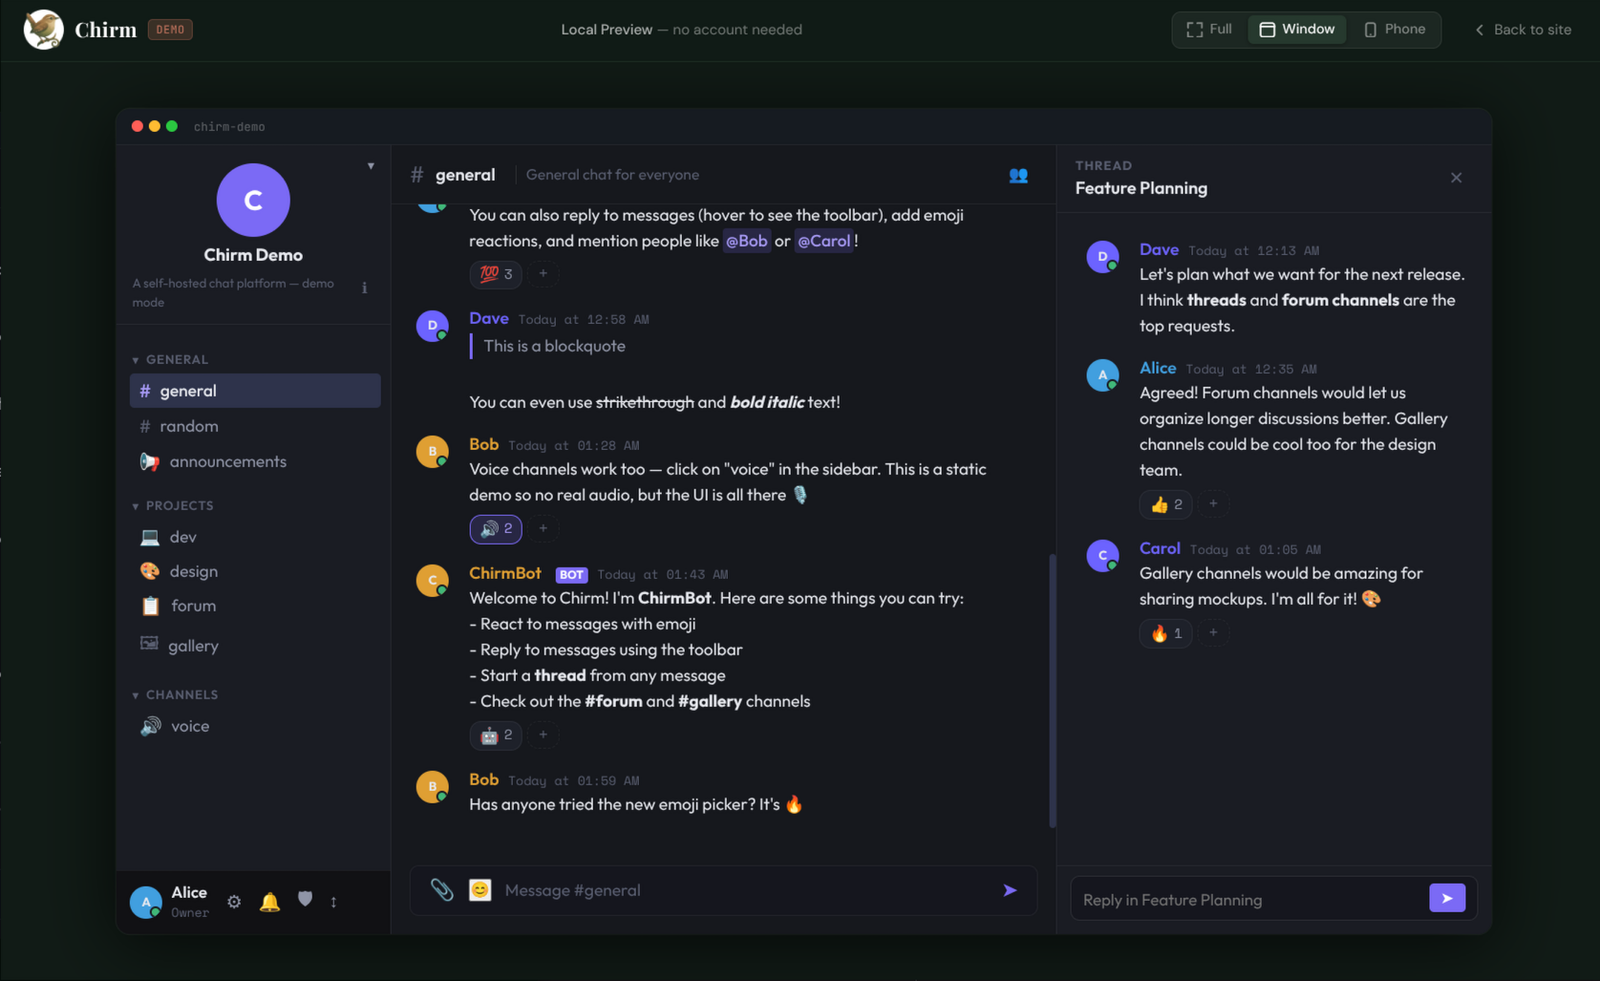Image resolution: width=1600 pixels, height=981 pixels.
Task: Show the members list icon
Action: [x=1018, y=175]
